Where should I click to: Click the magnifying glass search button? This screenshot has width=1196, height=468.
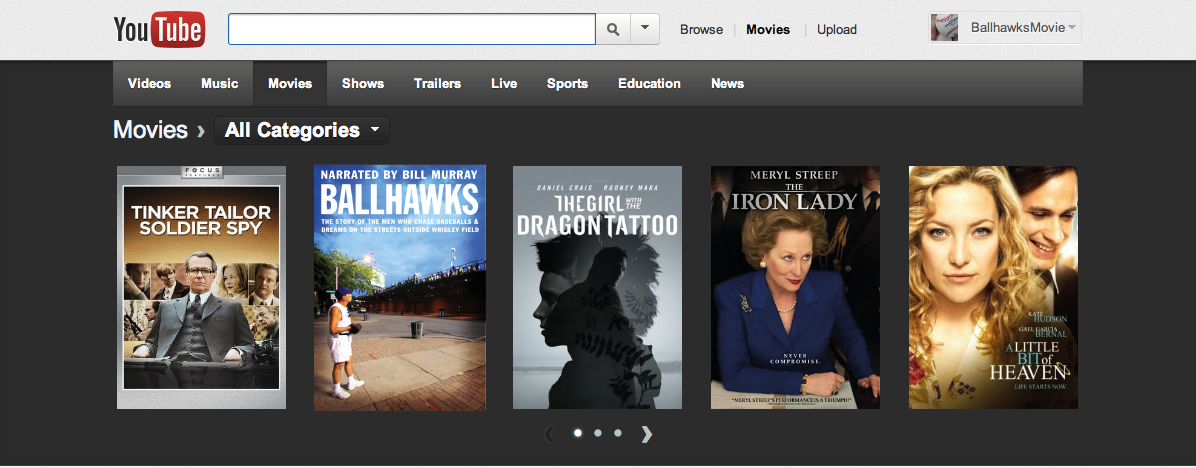tap(613, 29)
